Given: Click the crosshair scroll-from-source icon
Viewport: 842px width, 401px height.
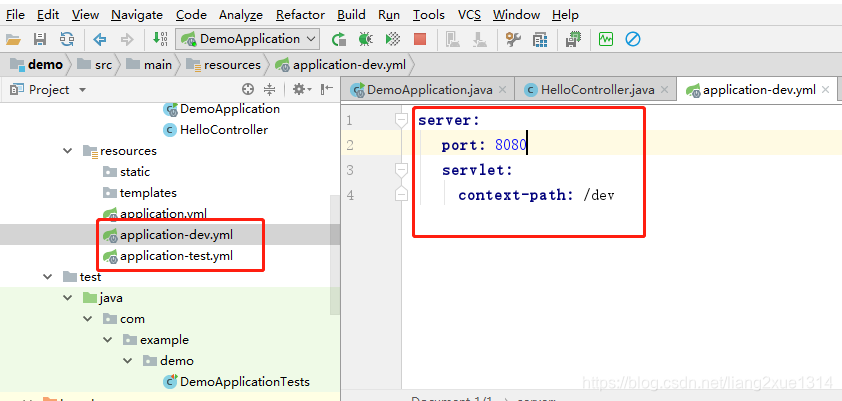Looking at the screenshot, I should (x=248, y=90).
